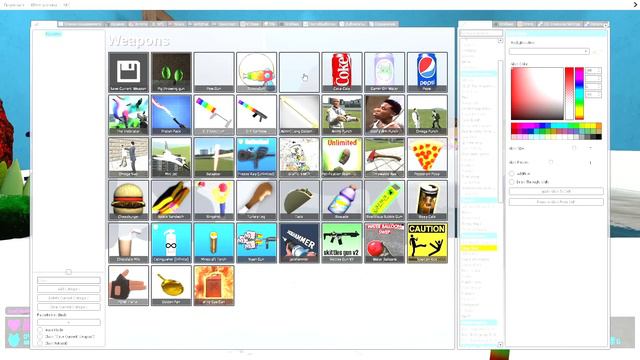
Task: Select the Taco weapon tile
Action: pyautogui.click(x=299, y=200)
